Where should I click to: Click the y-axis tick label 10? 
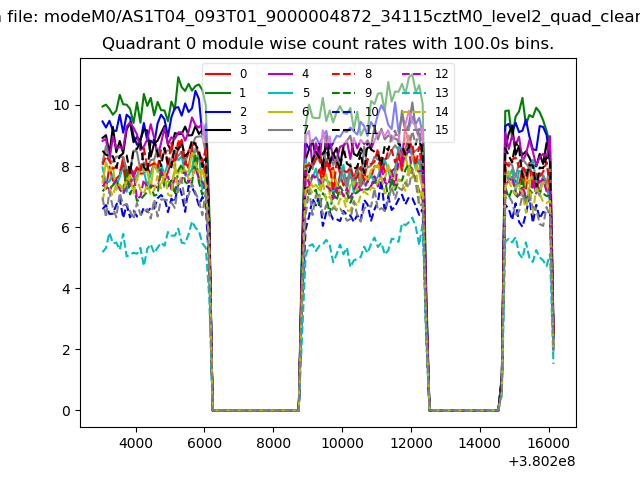(62, 105)
